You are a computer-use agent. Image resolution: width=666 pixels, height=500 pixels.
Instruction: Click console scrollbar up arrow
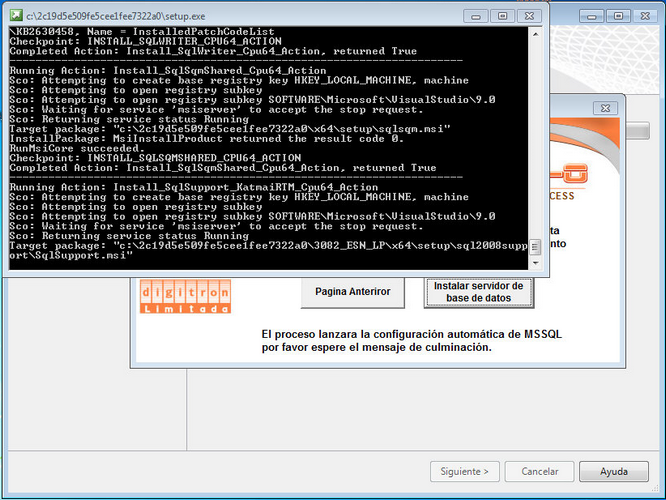535,34
